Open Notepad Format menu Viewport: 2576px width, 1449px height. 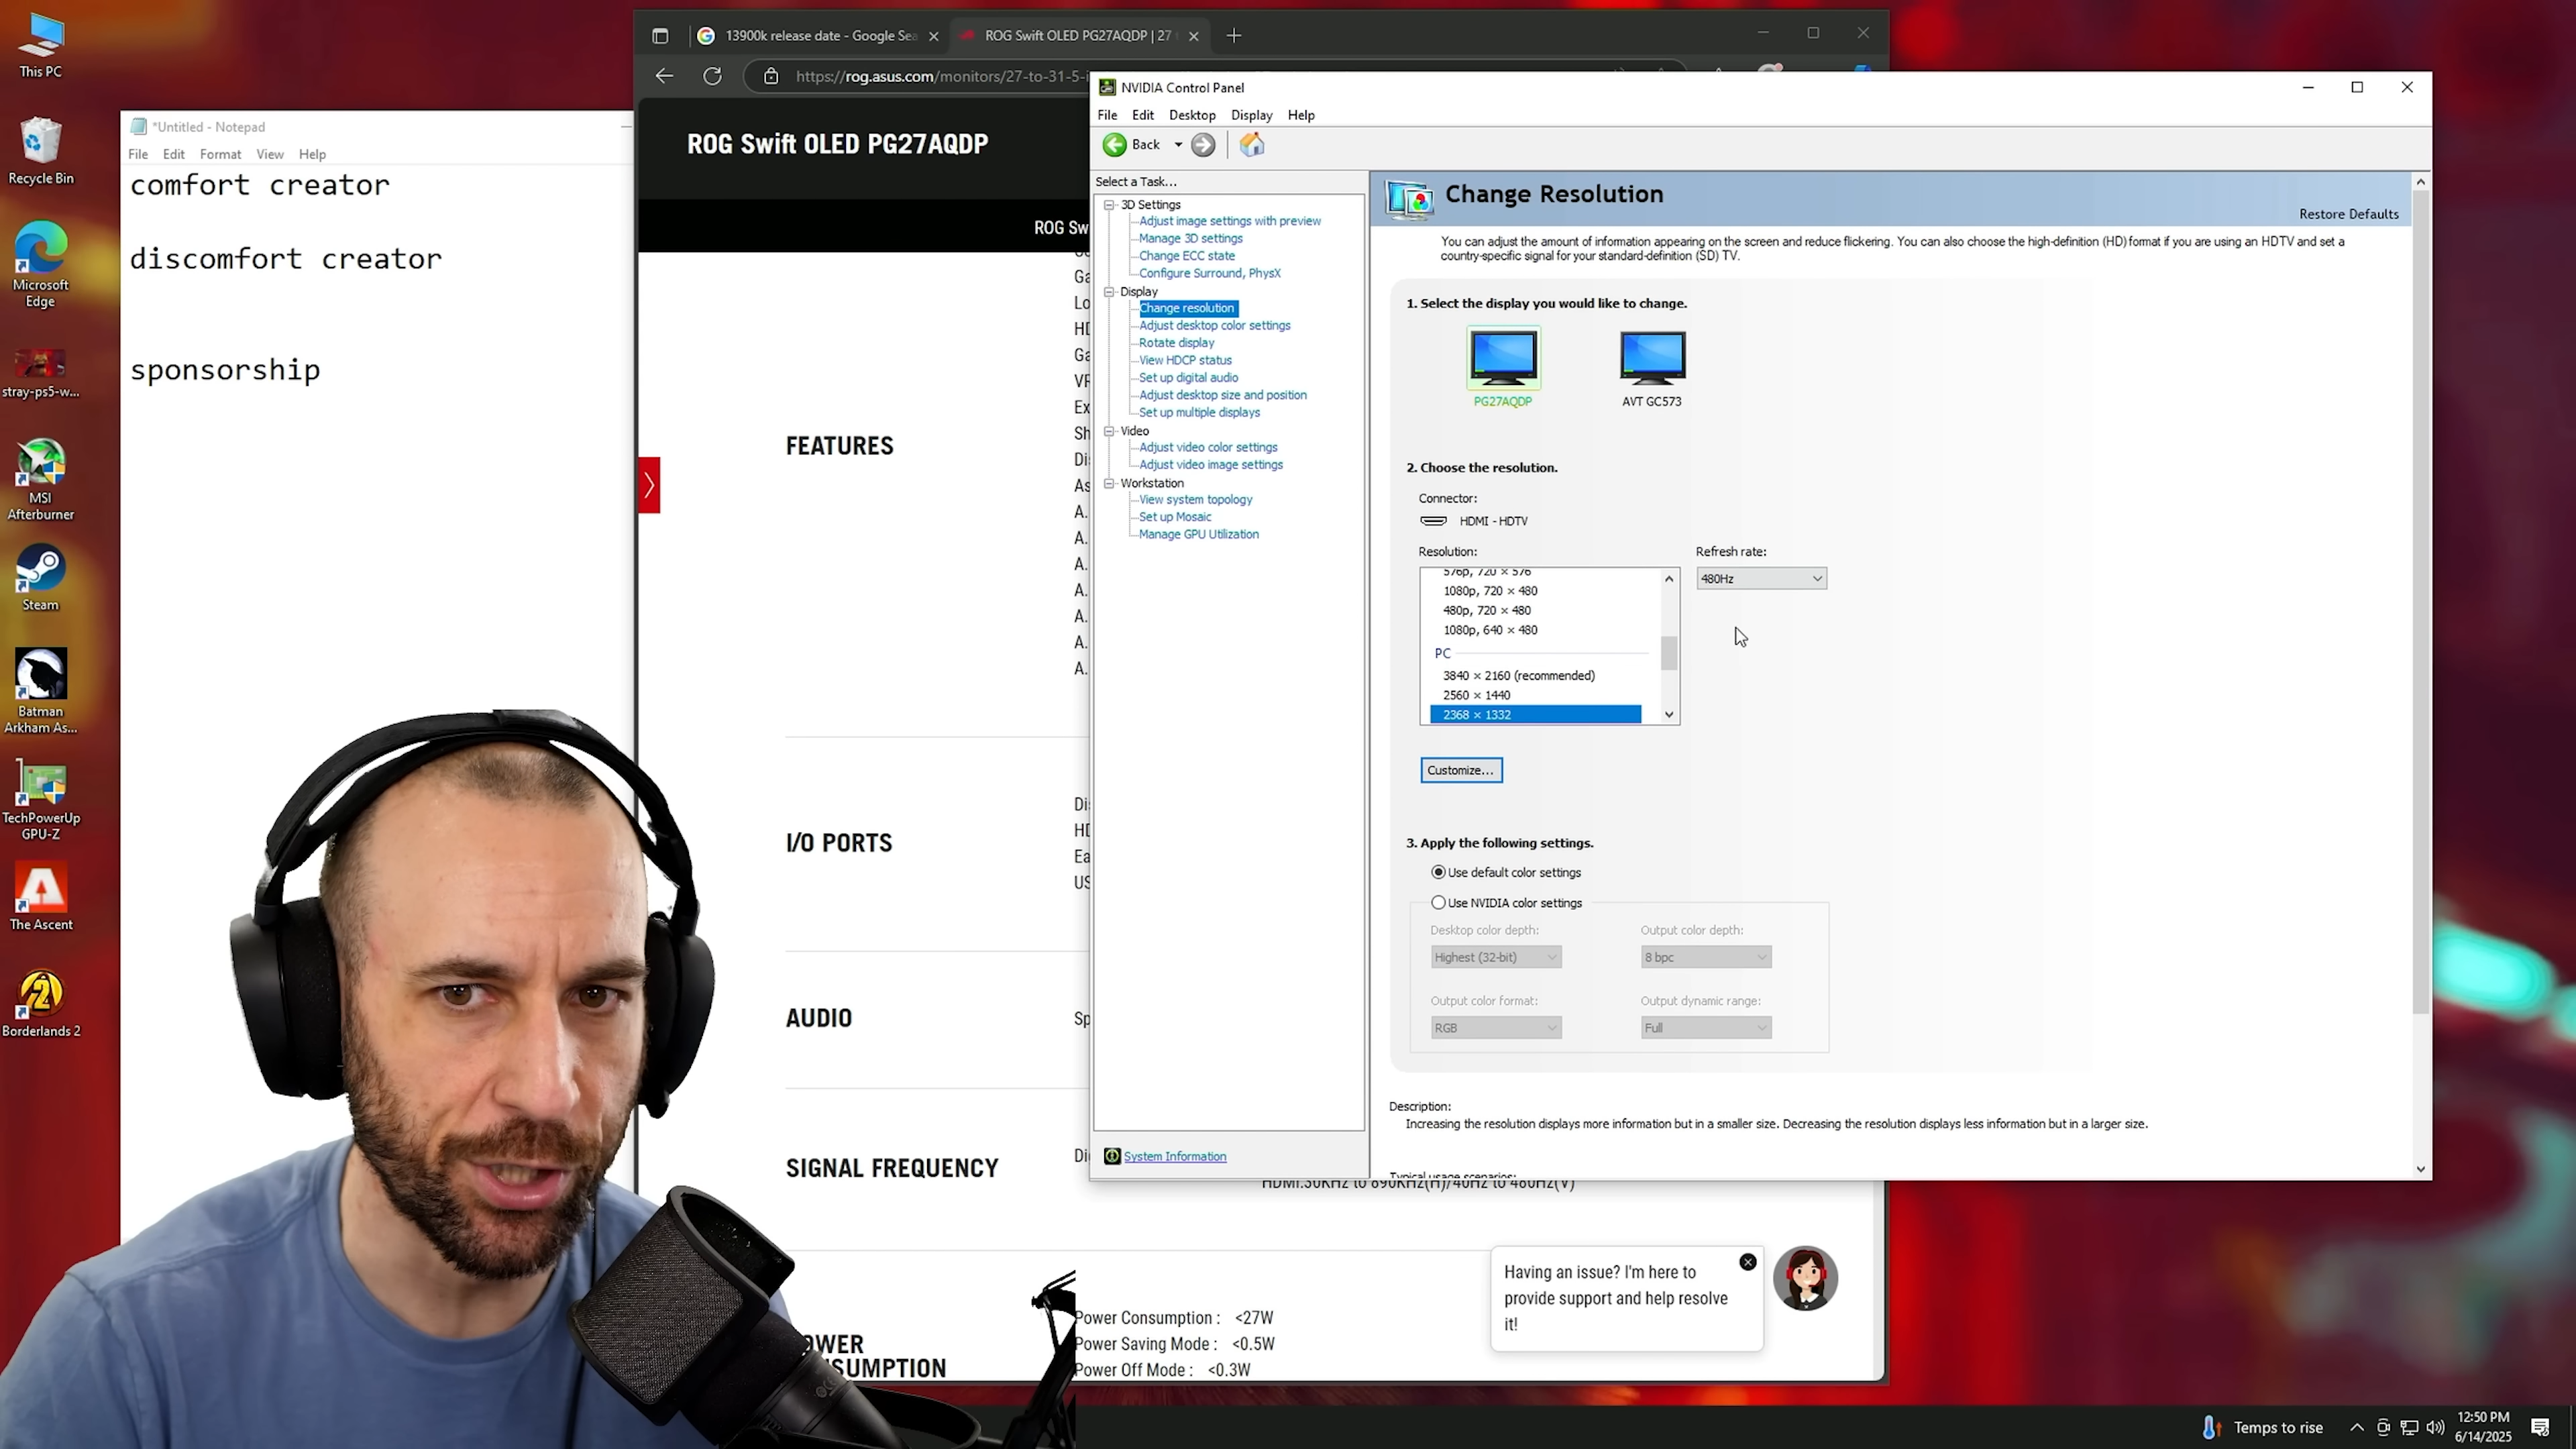point(220,154)
